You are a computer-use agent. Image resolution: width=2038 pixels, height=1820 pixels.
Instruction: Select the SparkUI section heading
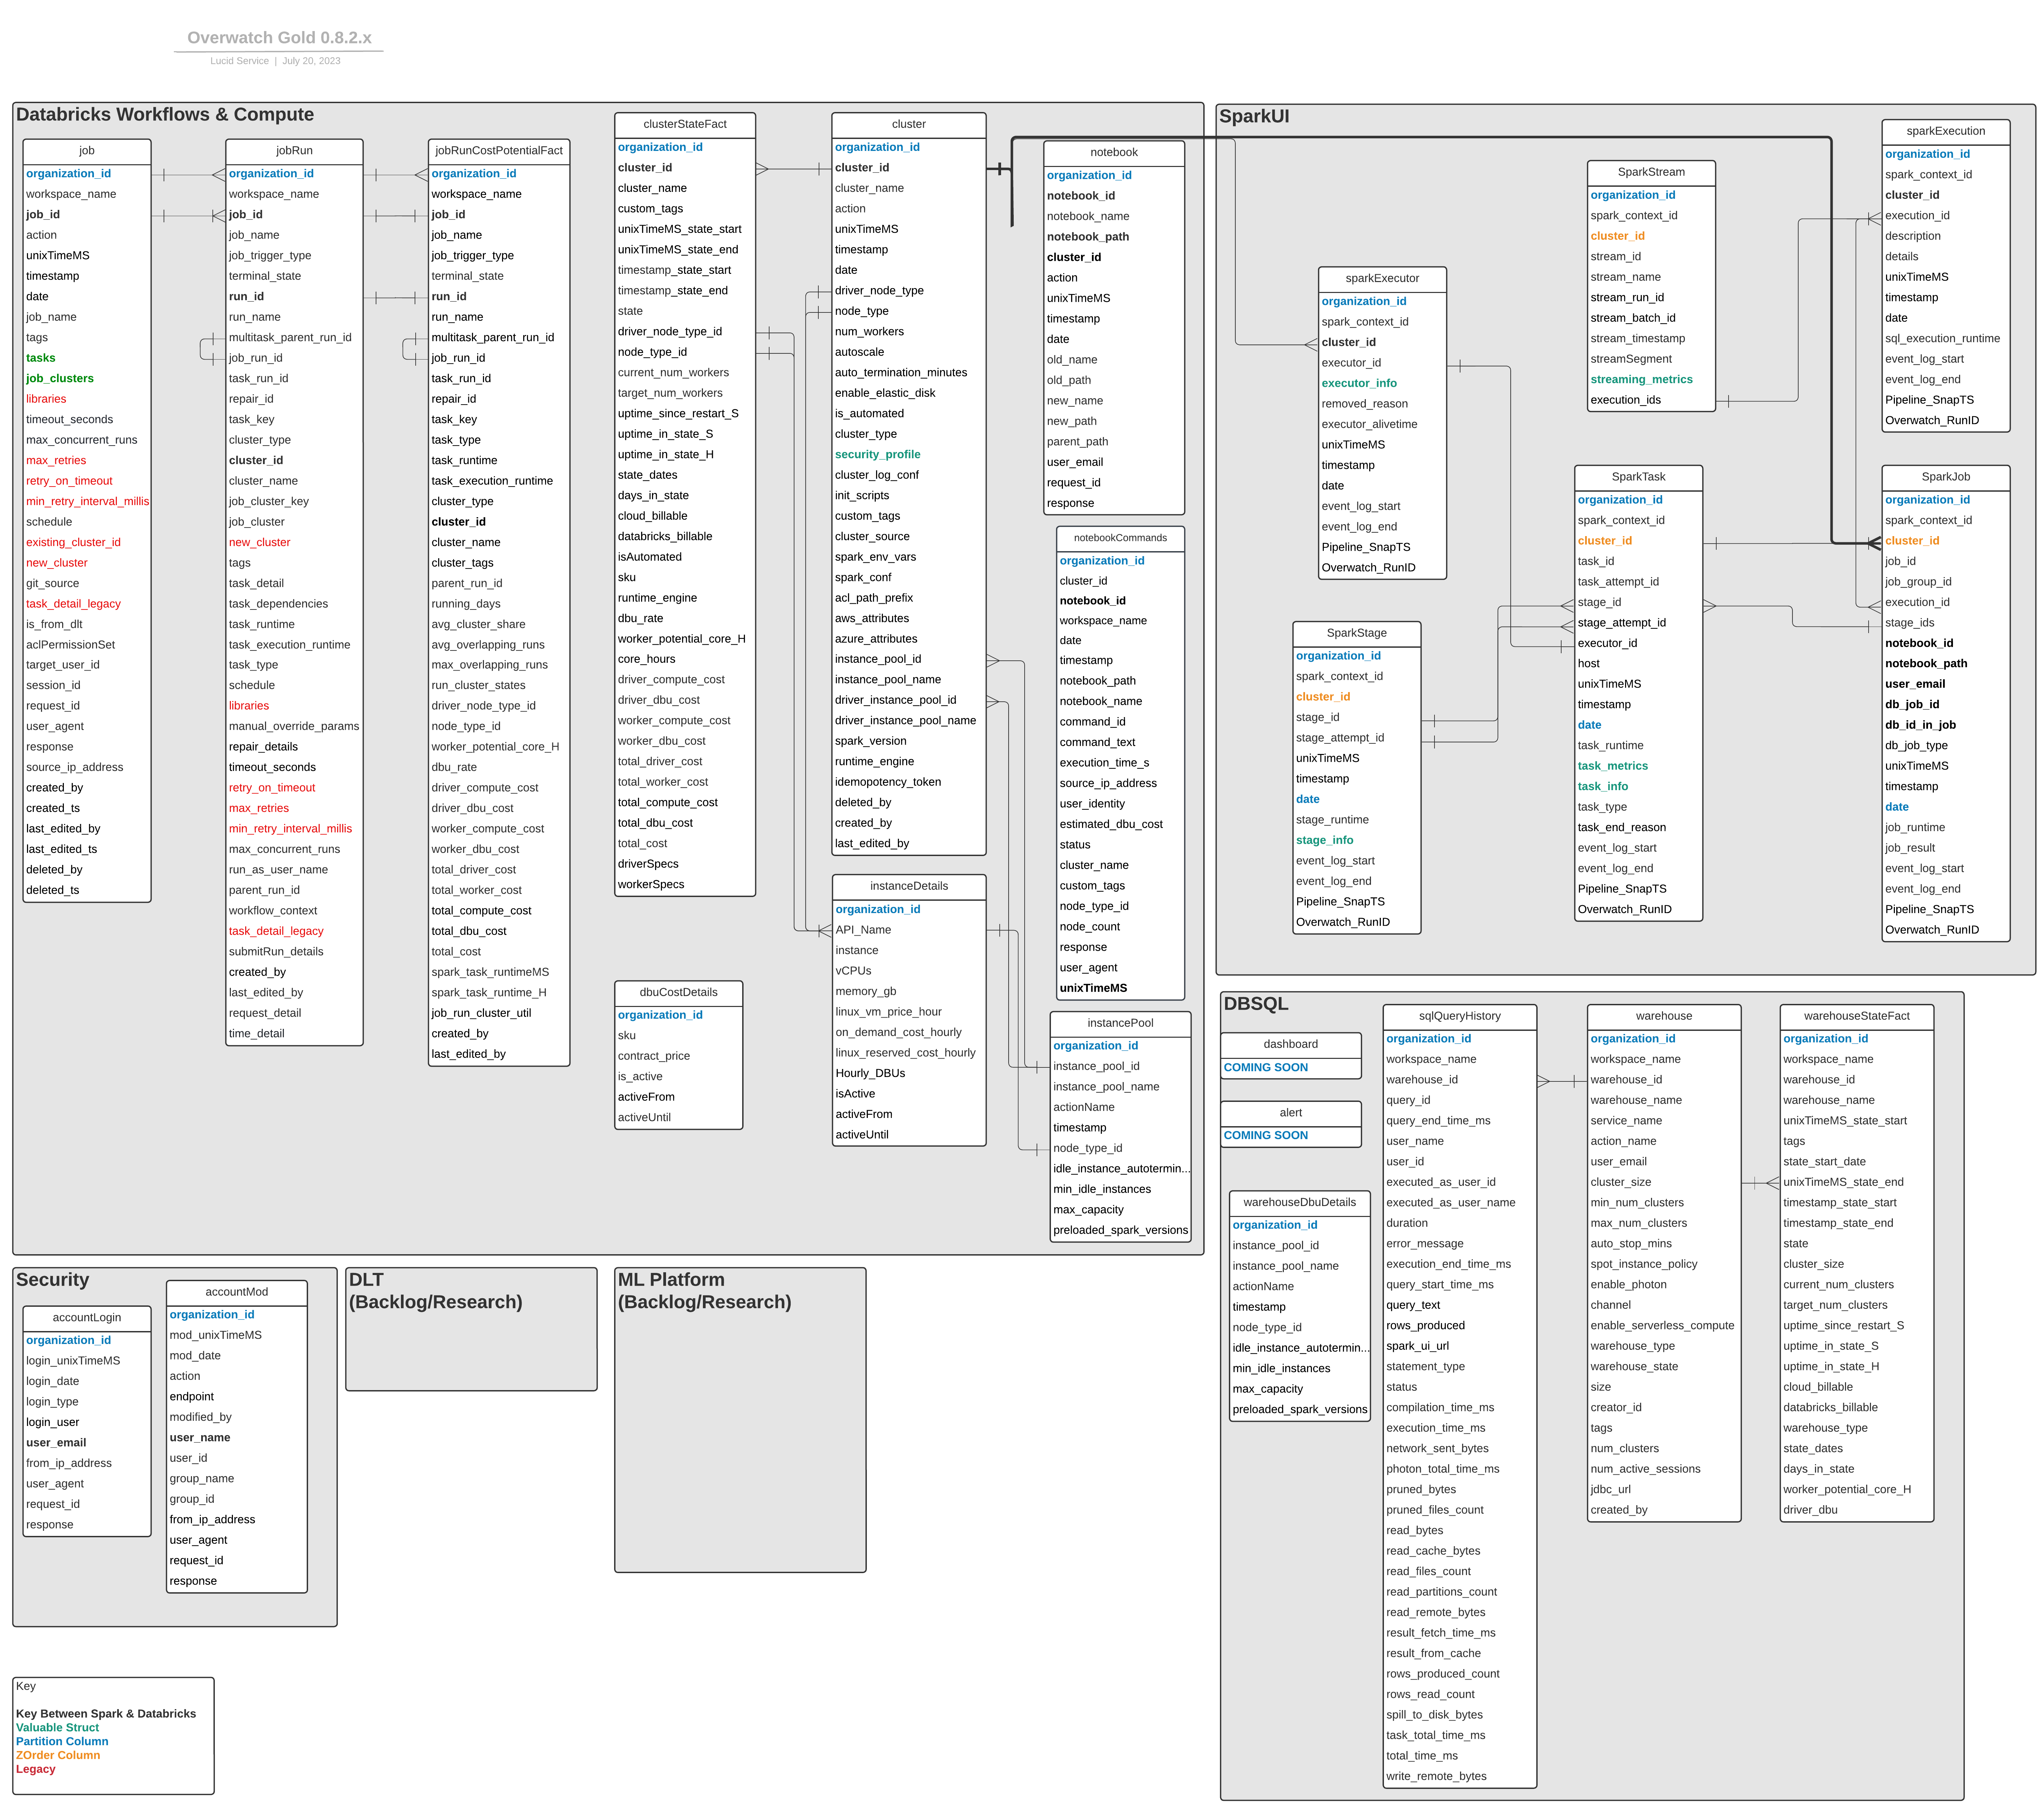[x=1254, y=116]
